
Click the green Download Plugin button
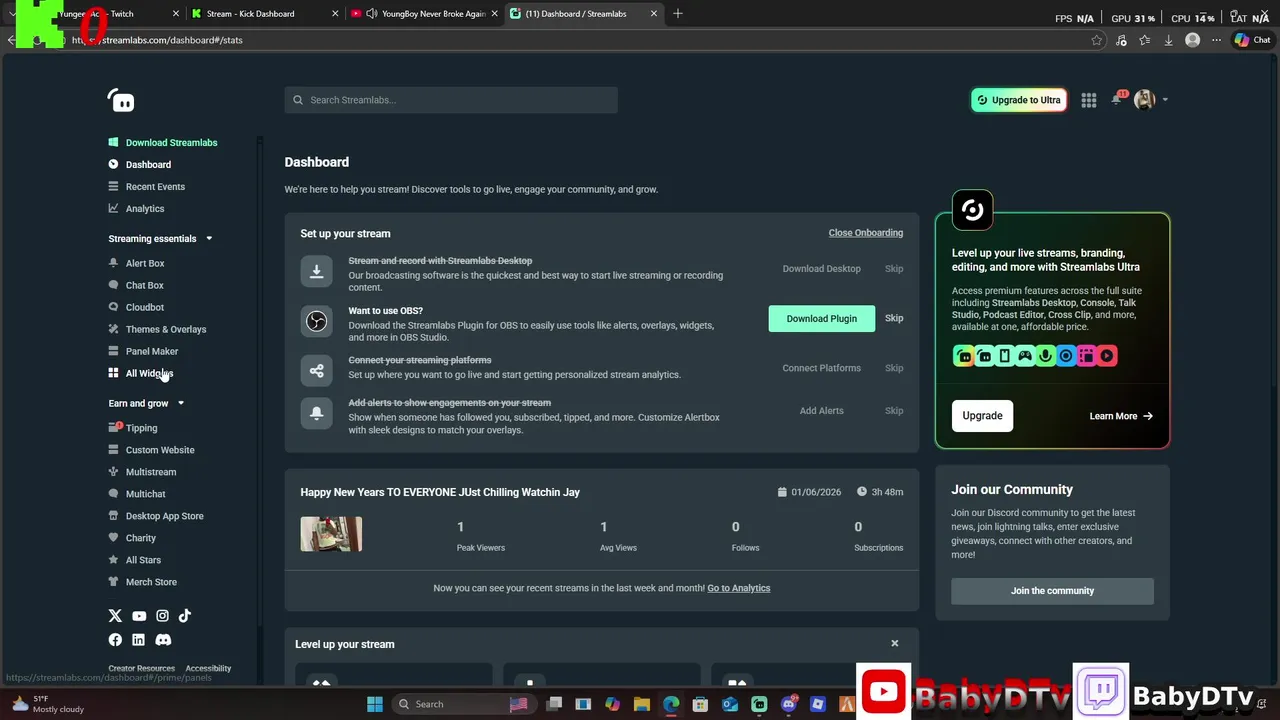[821, 319]
